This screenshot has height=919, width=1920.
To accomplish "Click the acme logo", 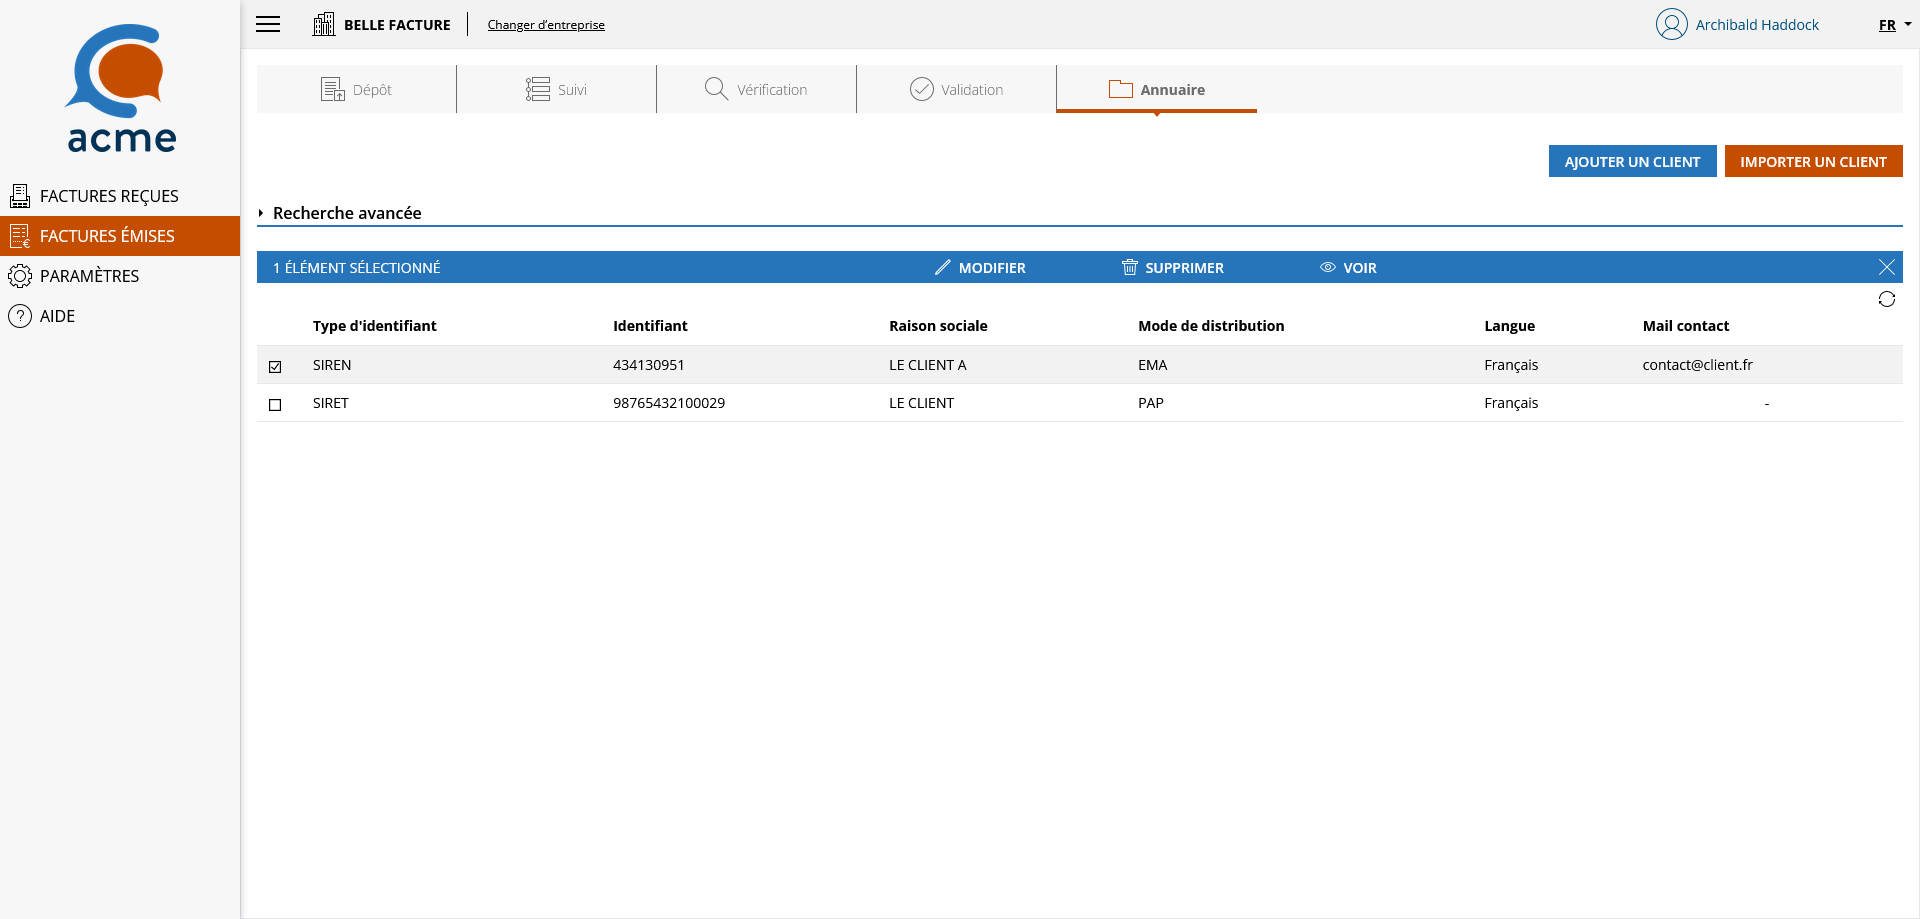I will click(120, 88).
